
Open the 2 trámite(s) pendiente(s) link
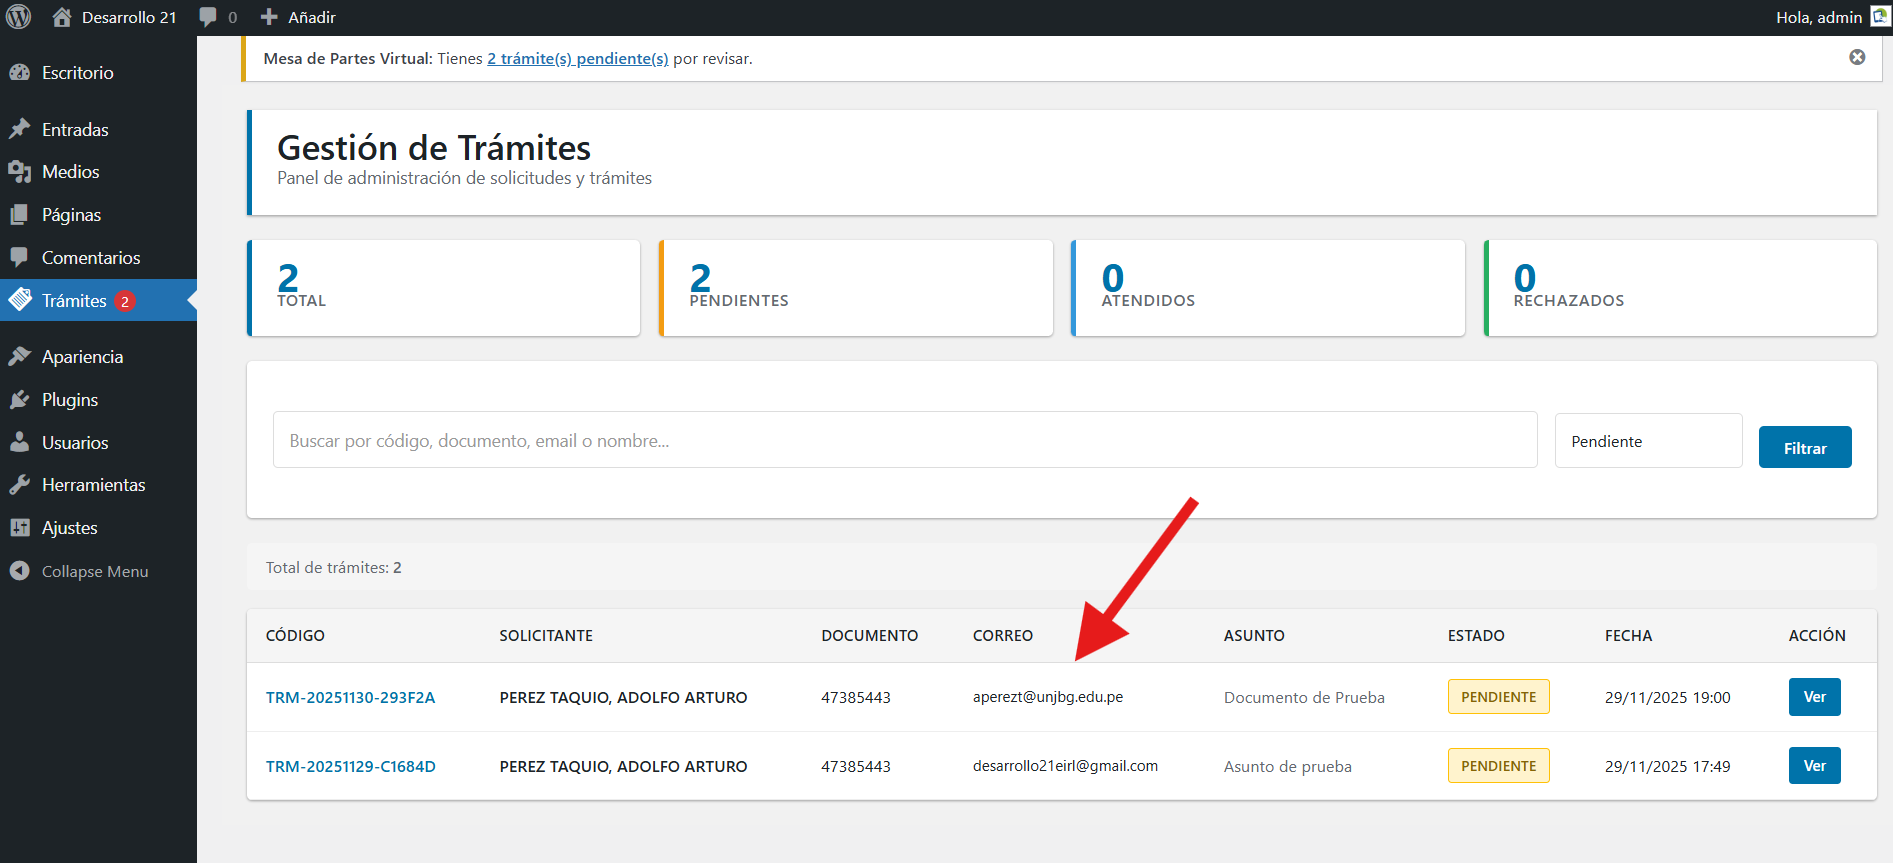coord(577,59)
